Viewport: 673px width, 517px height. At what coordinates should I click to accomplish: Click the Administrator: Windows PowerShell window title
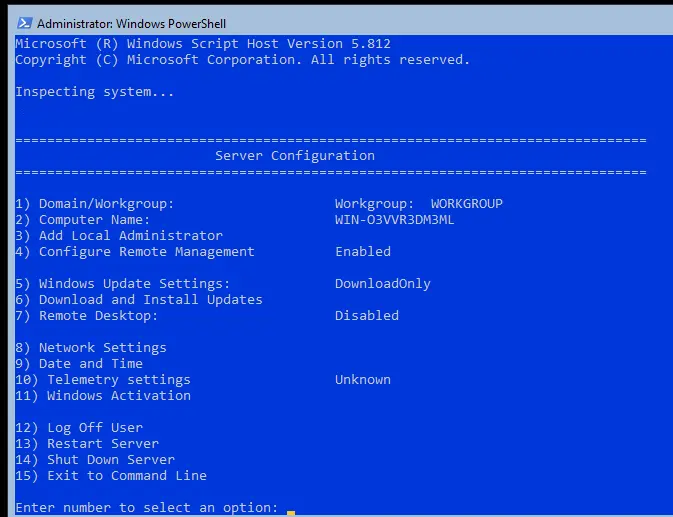[x=131, y=24]
